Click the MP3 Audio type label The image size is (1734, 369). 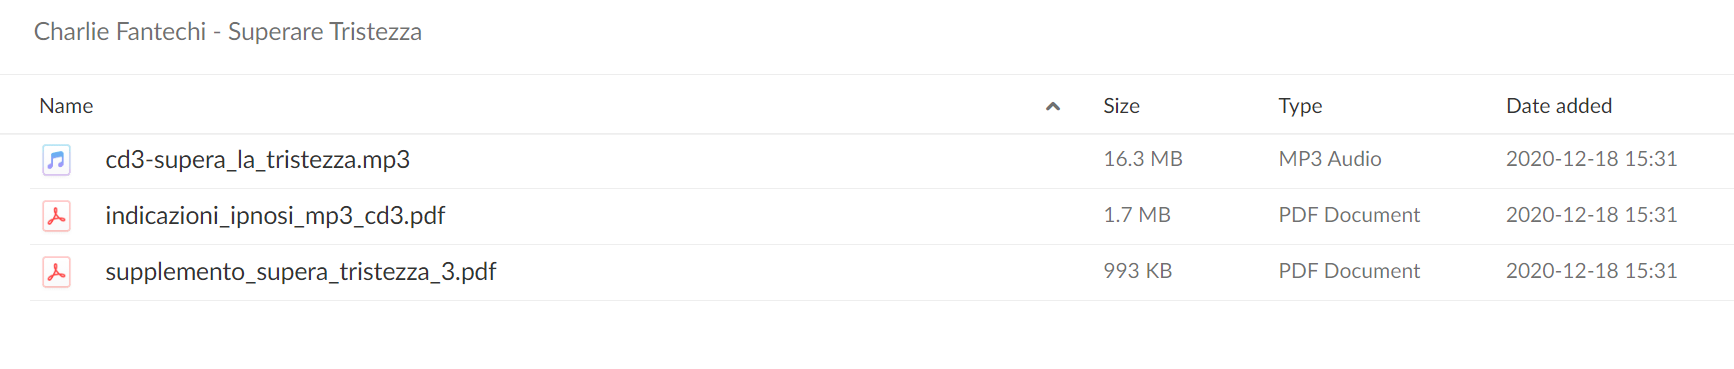(x=1330, y=159)
